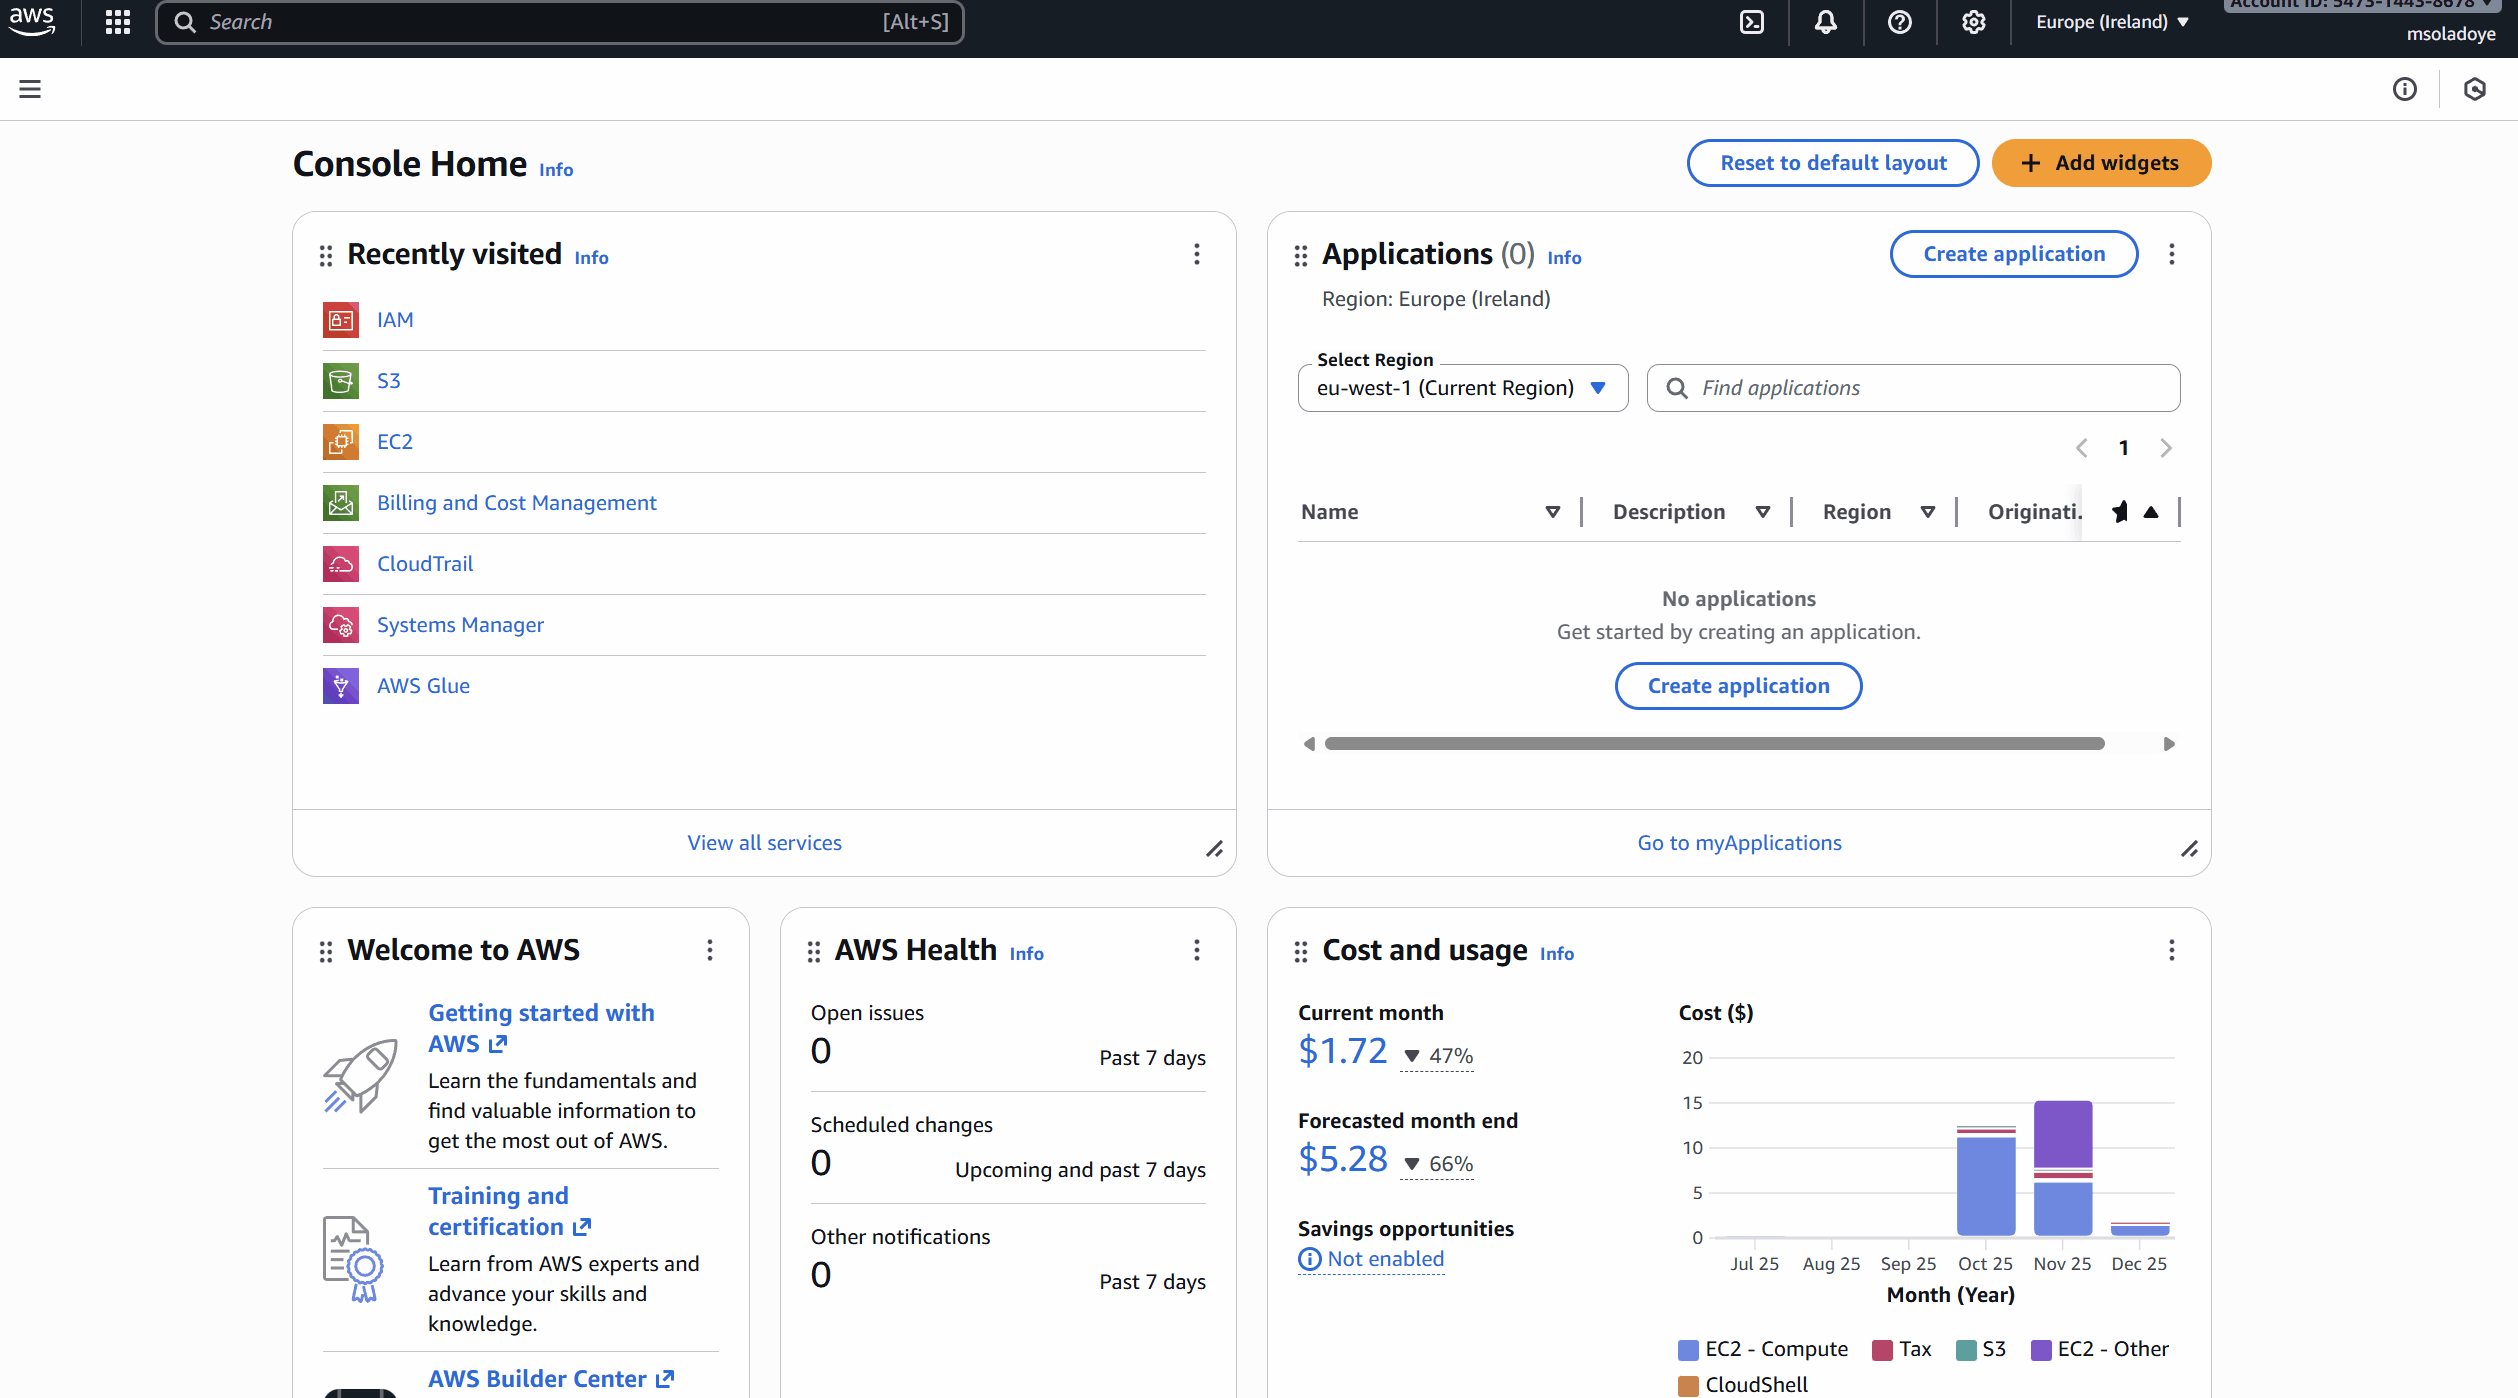The image size is (2518, 1398).
Task: Click the help question mark icon
Action: coord(1899,22)
